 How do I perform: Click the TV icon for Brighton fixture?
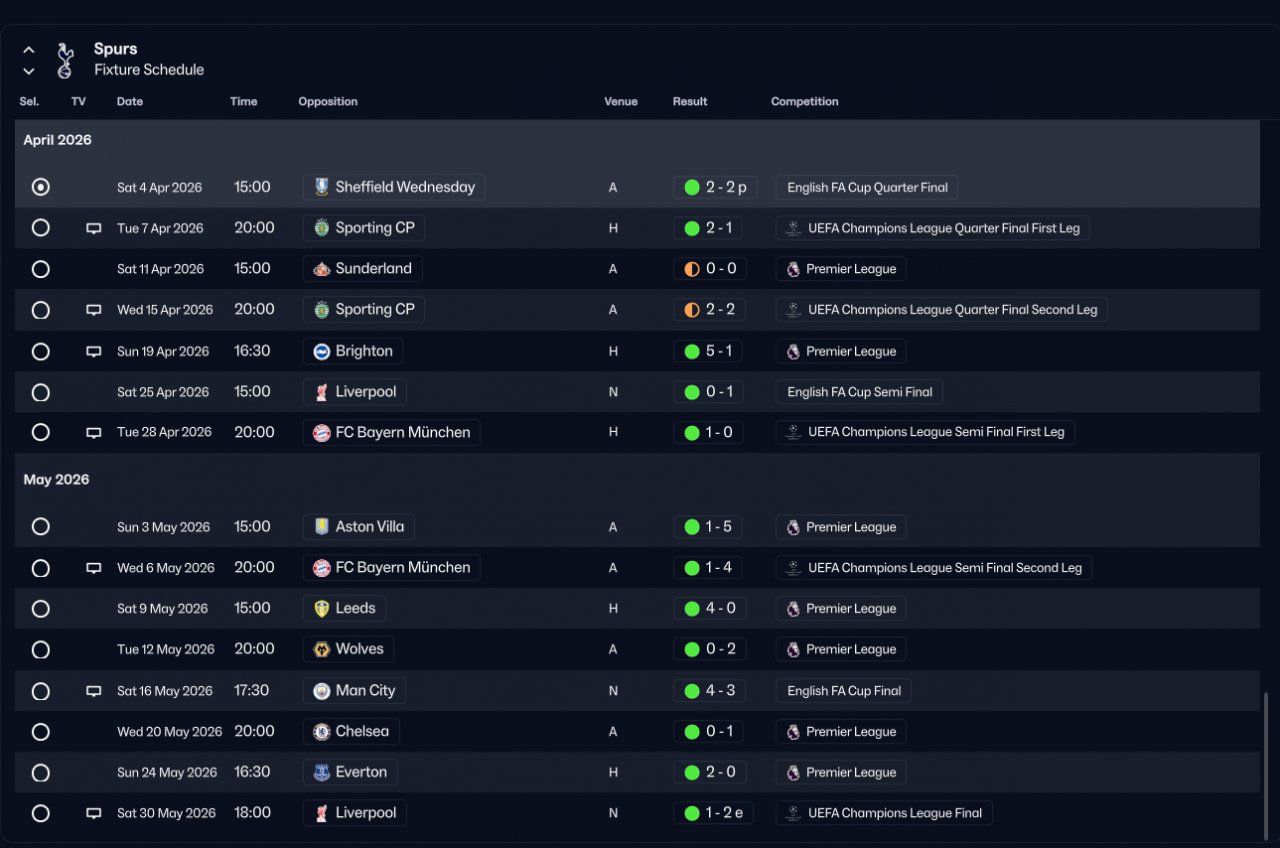tap(94, 351)
